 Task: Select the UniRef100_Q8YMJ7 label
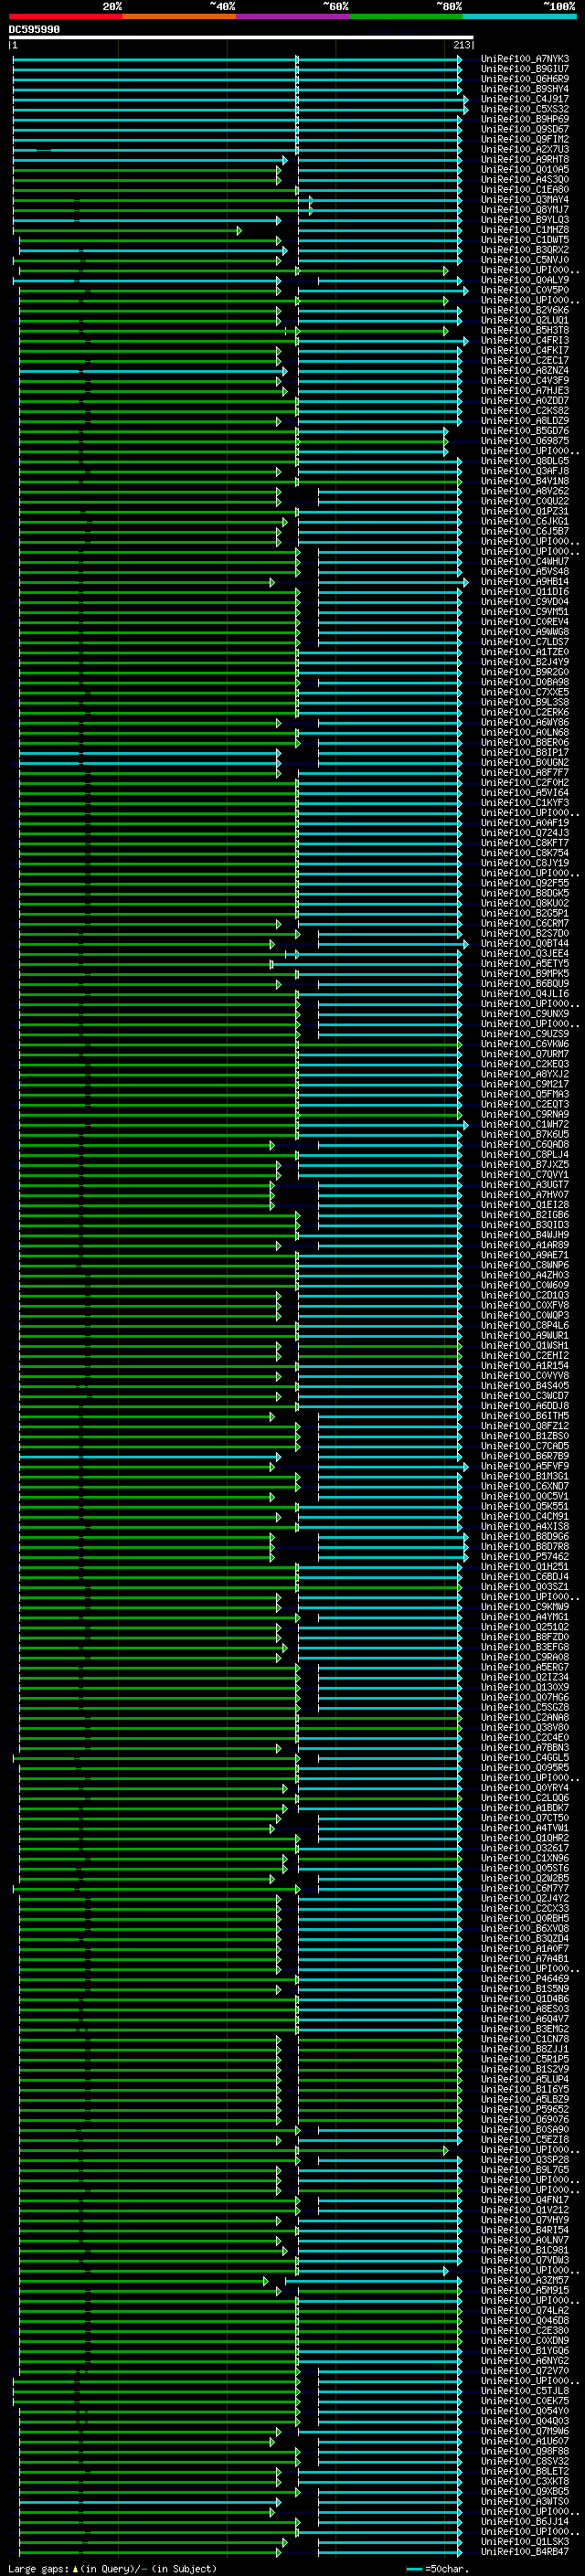pyautogui.click(x=525, y=209)
